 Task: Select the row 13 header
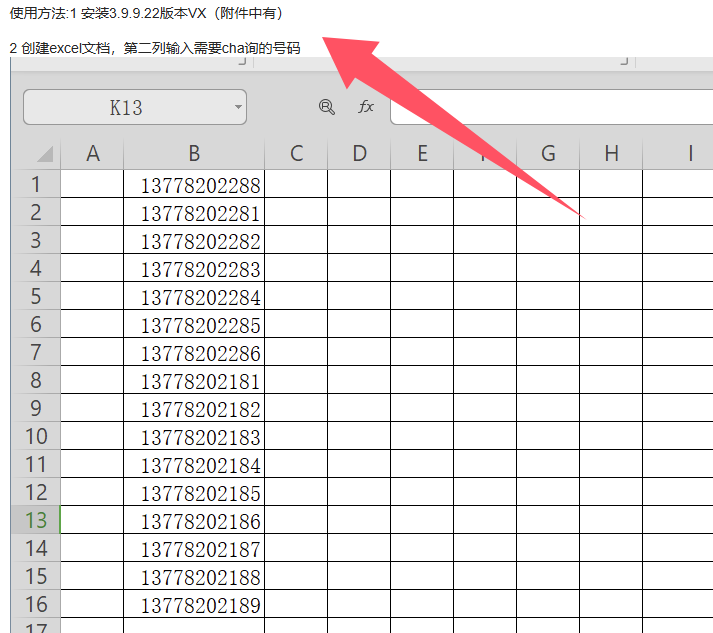point(36,520)
